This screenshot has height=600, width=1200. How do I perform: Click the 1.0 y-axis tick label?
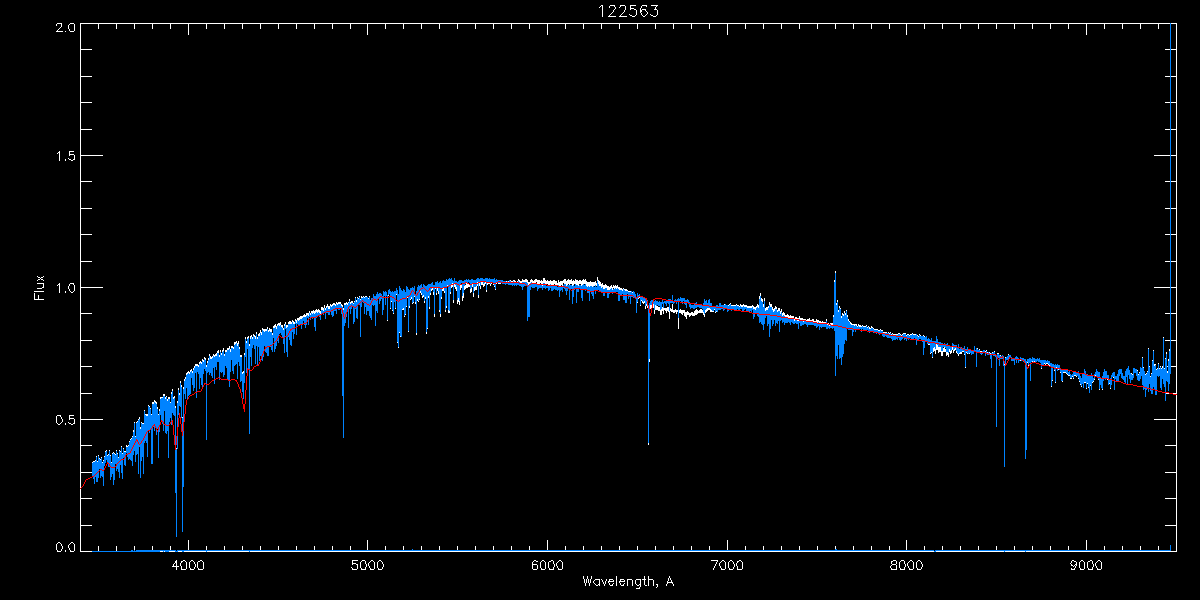[x=65, y=288]
